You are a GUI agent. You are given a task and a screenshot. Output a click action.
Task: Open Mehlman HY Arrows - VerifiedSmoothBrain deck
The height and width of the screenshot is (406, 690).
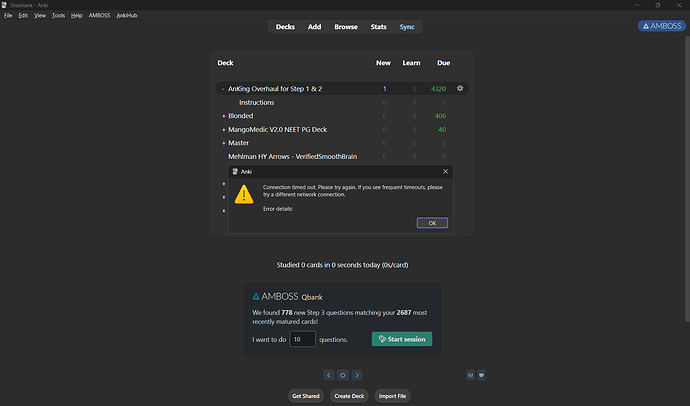click(x=293, y=157)
